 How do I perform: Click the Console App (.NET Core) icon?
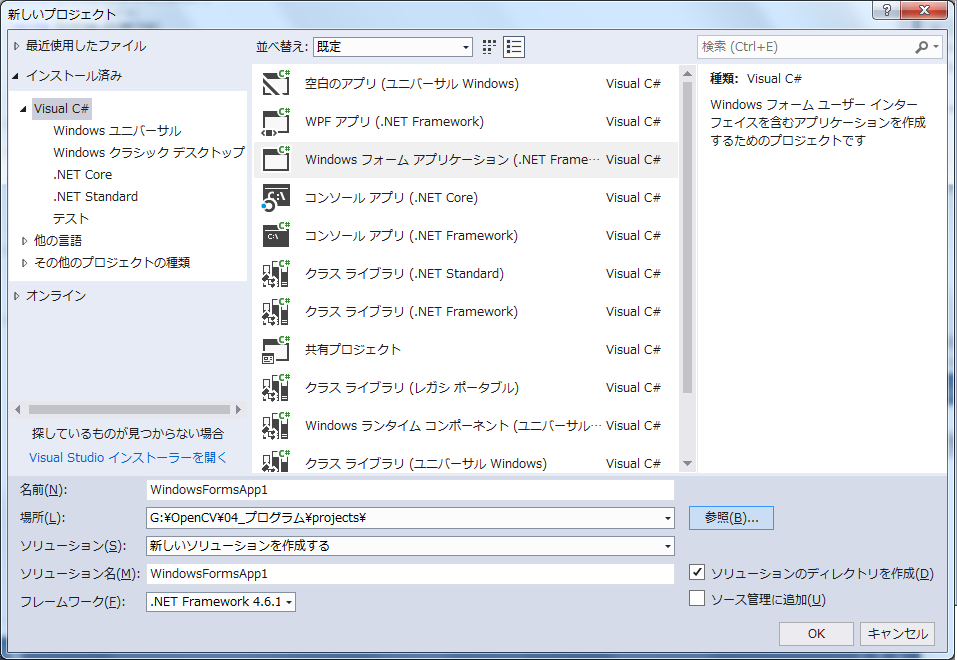(276, 198)
